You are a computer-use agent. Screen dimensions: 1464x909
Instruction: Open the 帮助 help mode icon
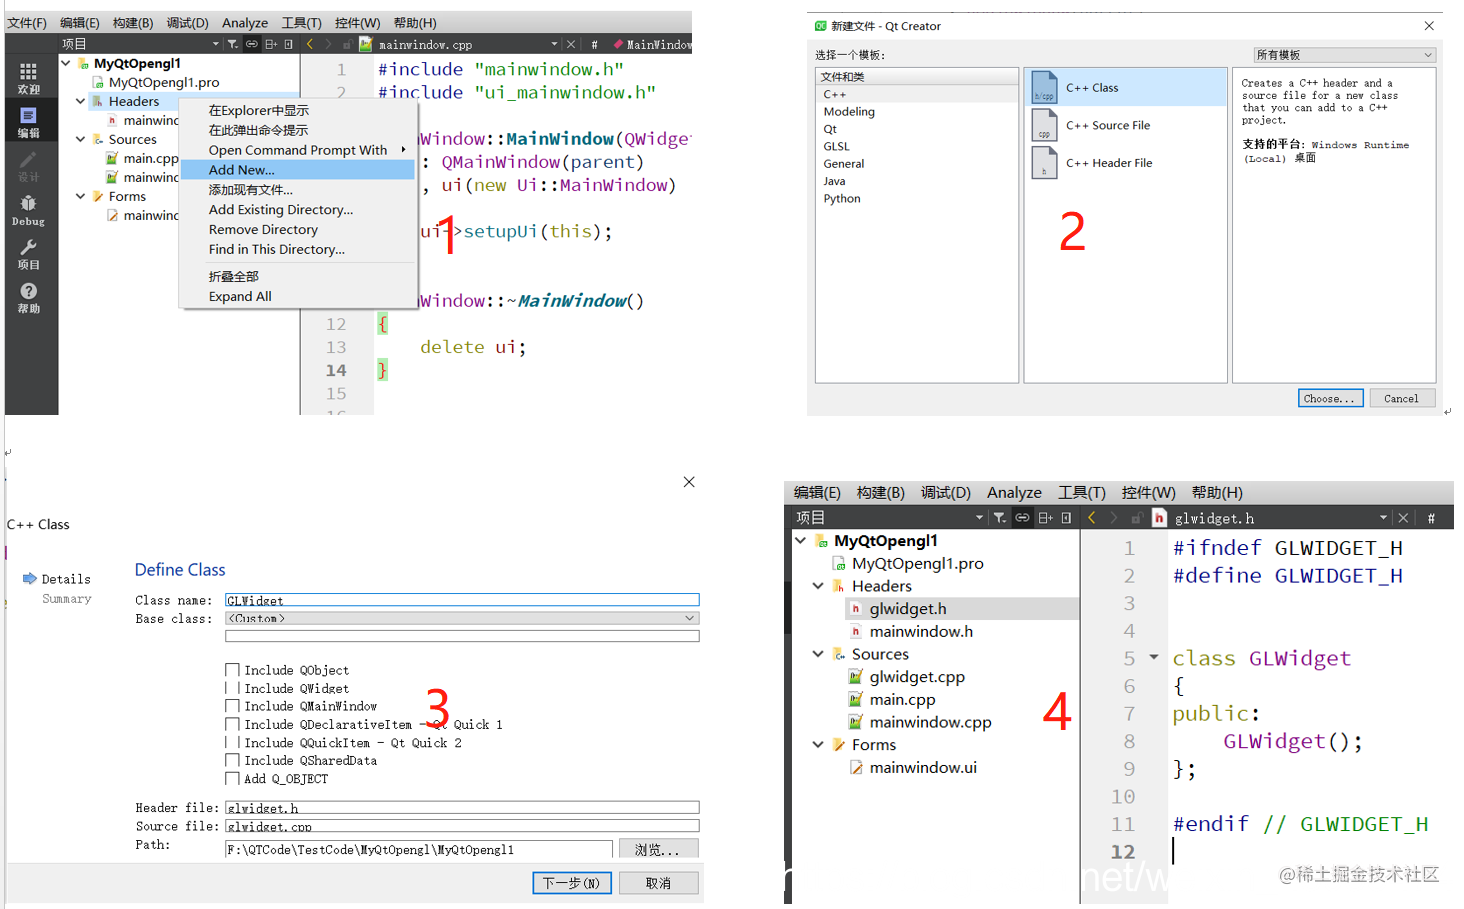(28, 298)
